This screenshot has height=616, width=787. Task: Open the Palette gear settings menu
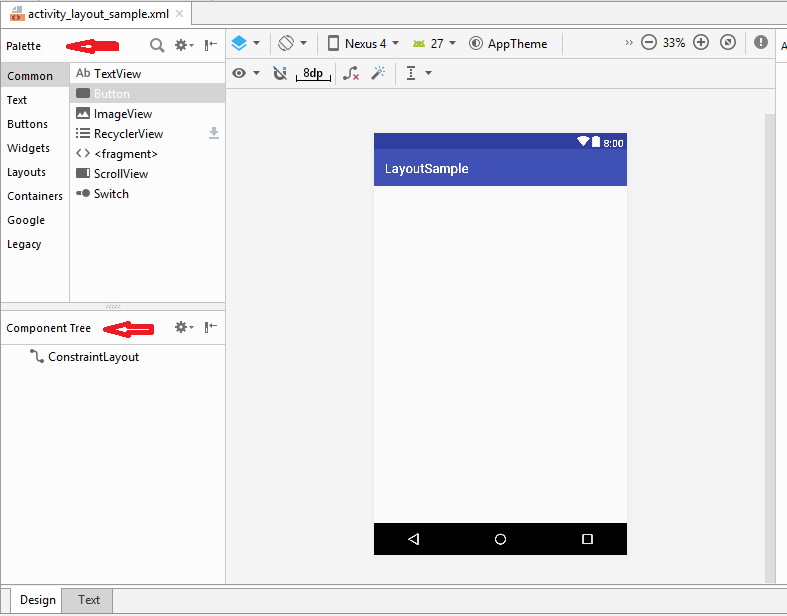pyautogui.click(x=183, y=45)
